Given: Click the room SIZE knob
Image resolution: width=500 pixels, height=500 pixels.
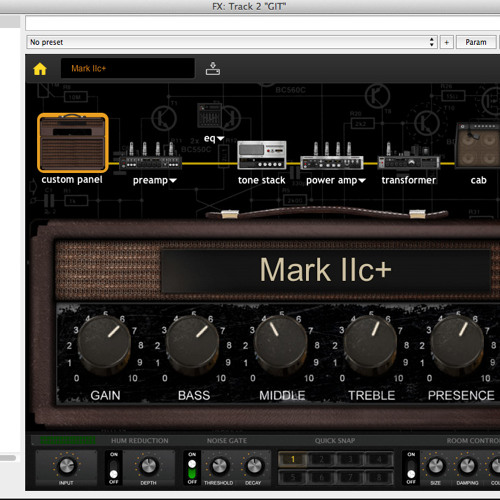Looking at the screenshot, I should pyautogui.click(x=436, y=466).
